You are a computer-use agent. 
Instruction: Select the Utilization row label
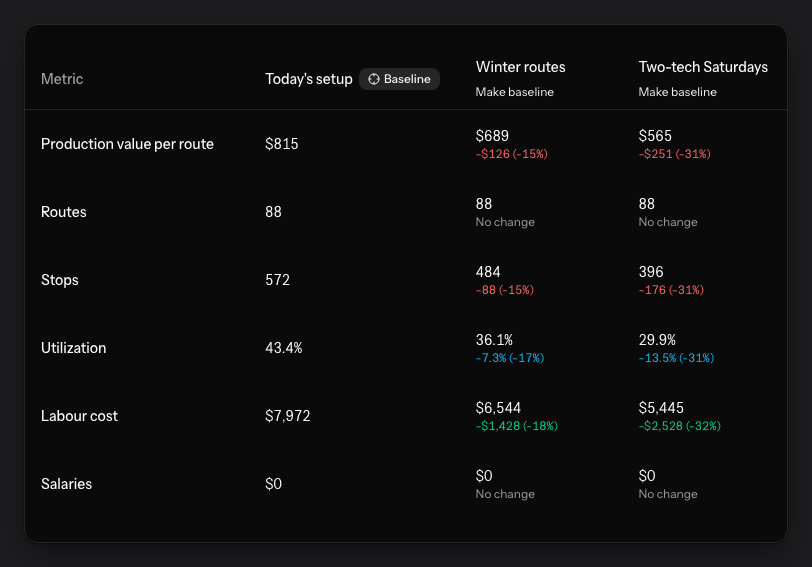[x=74, y=348]
